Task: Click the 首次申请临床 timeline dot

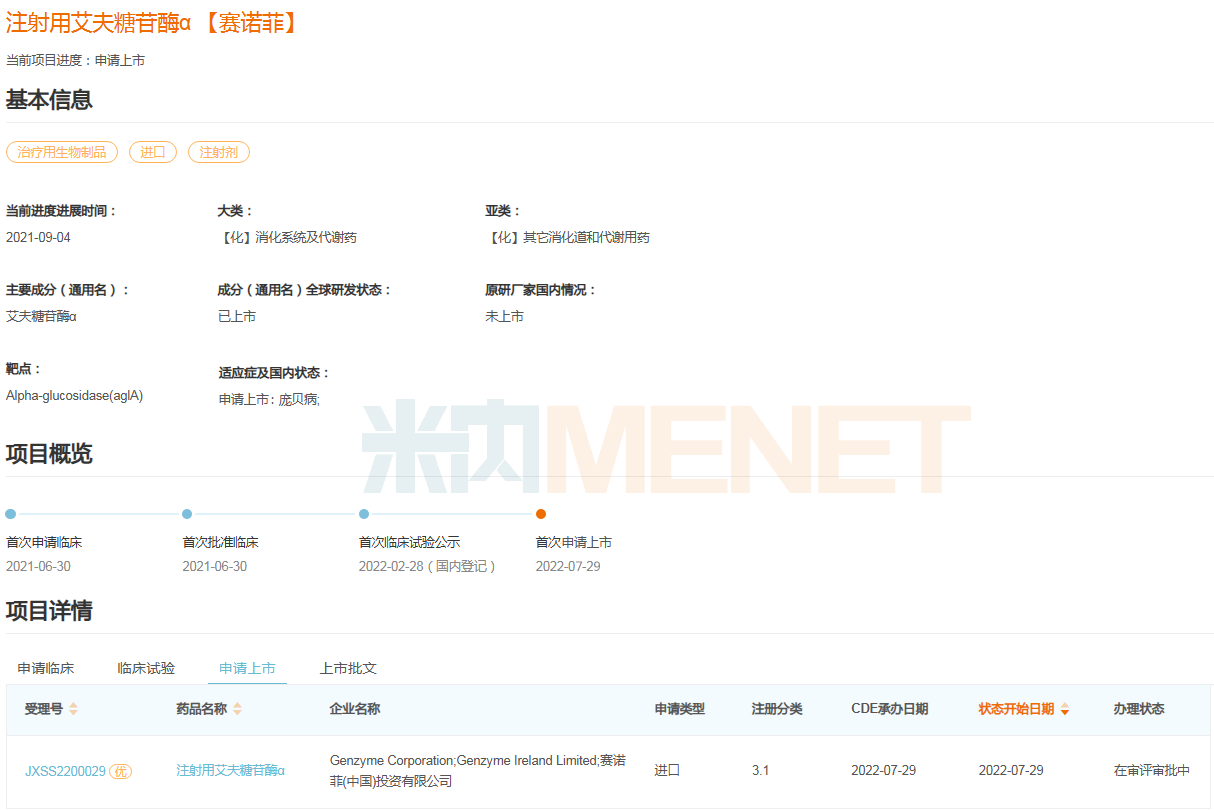Action: tap(11, 514)
